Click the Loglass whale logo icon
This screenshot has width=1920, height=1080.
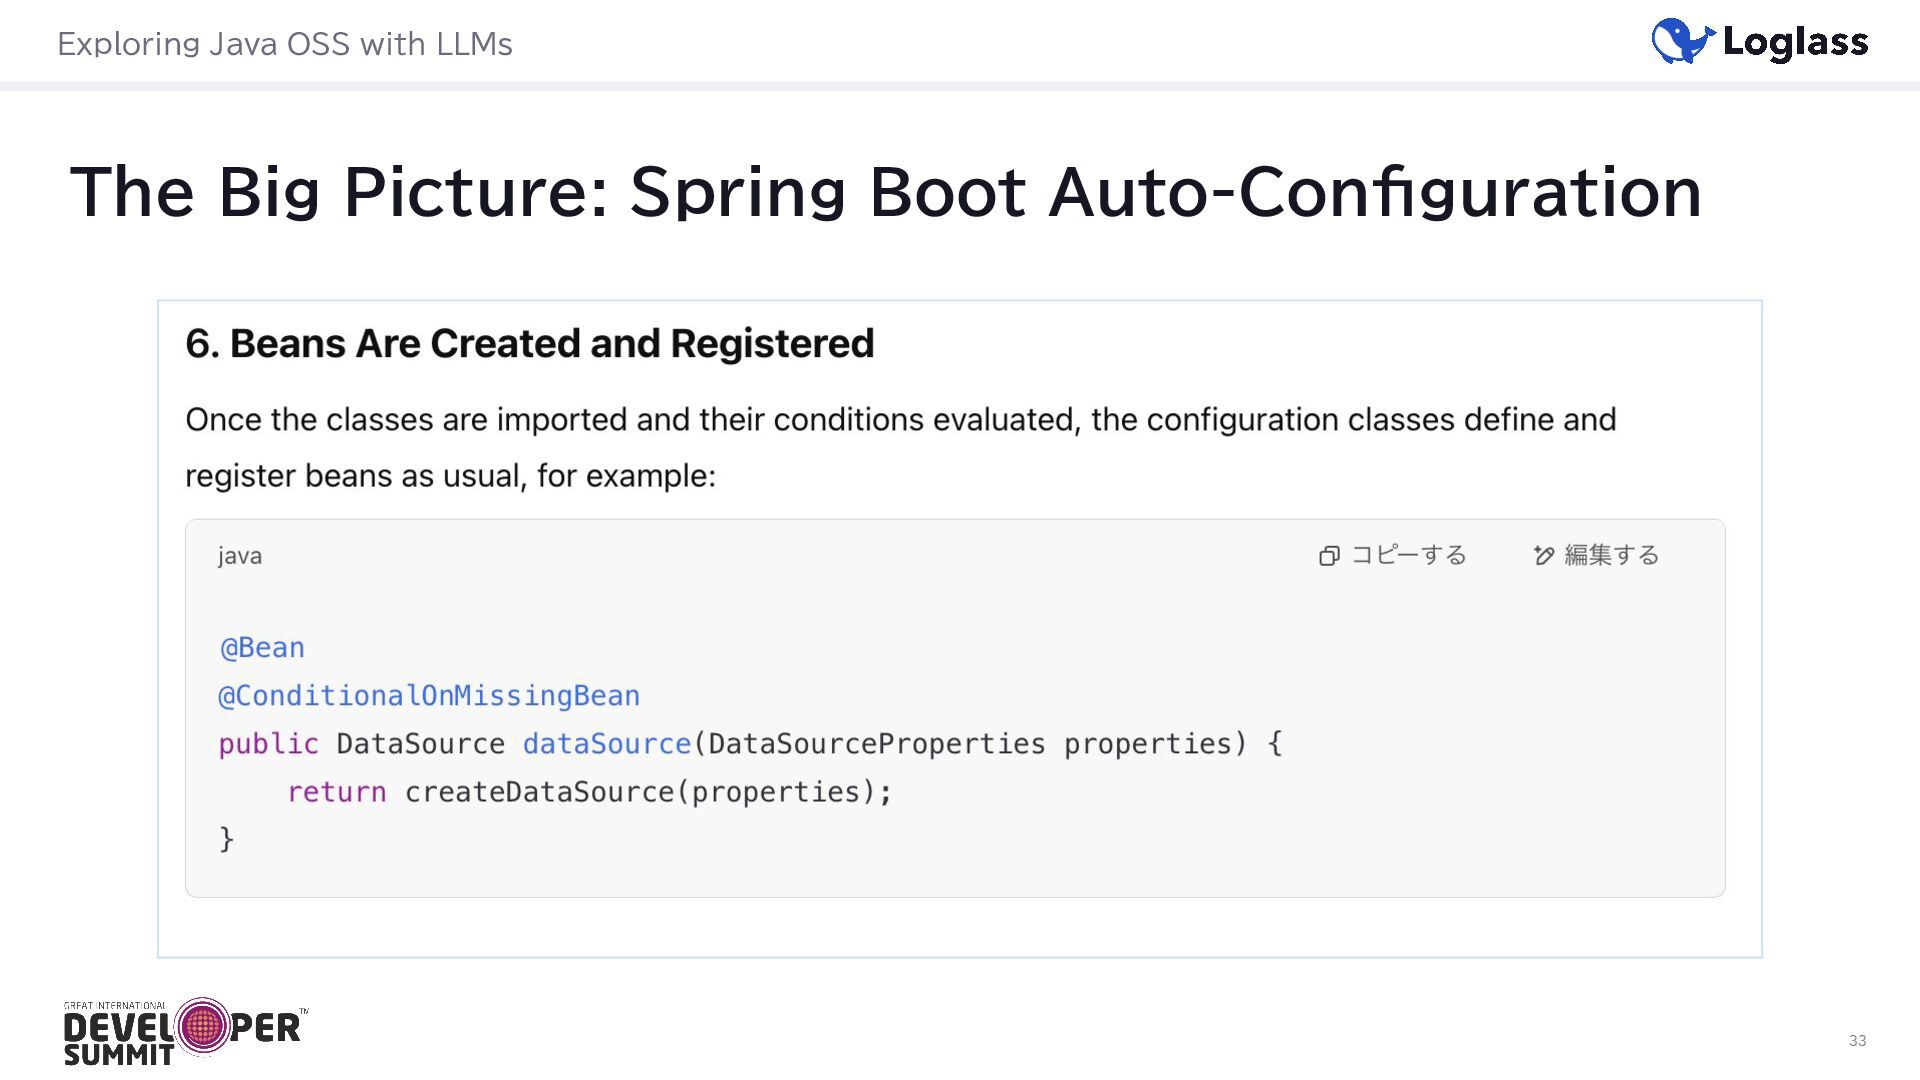[x=1682, y=42]
